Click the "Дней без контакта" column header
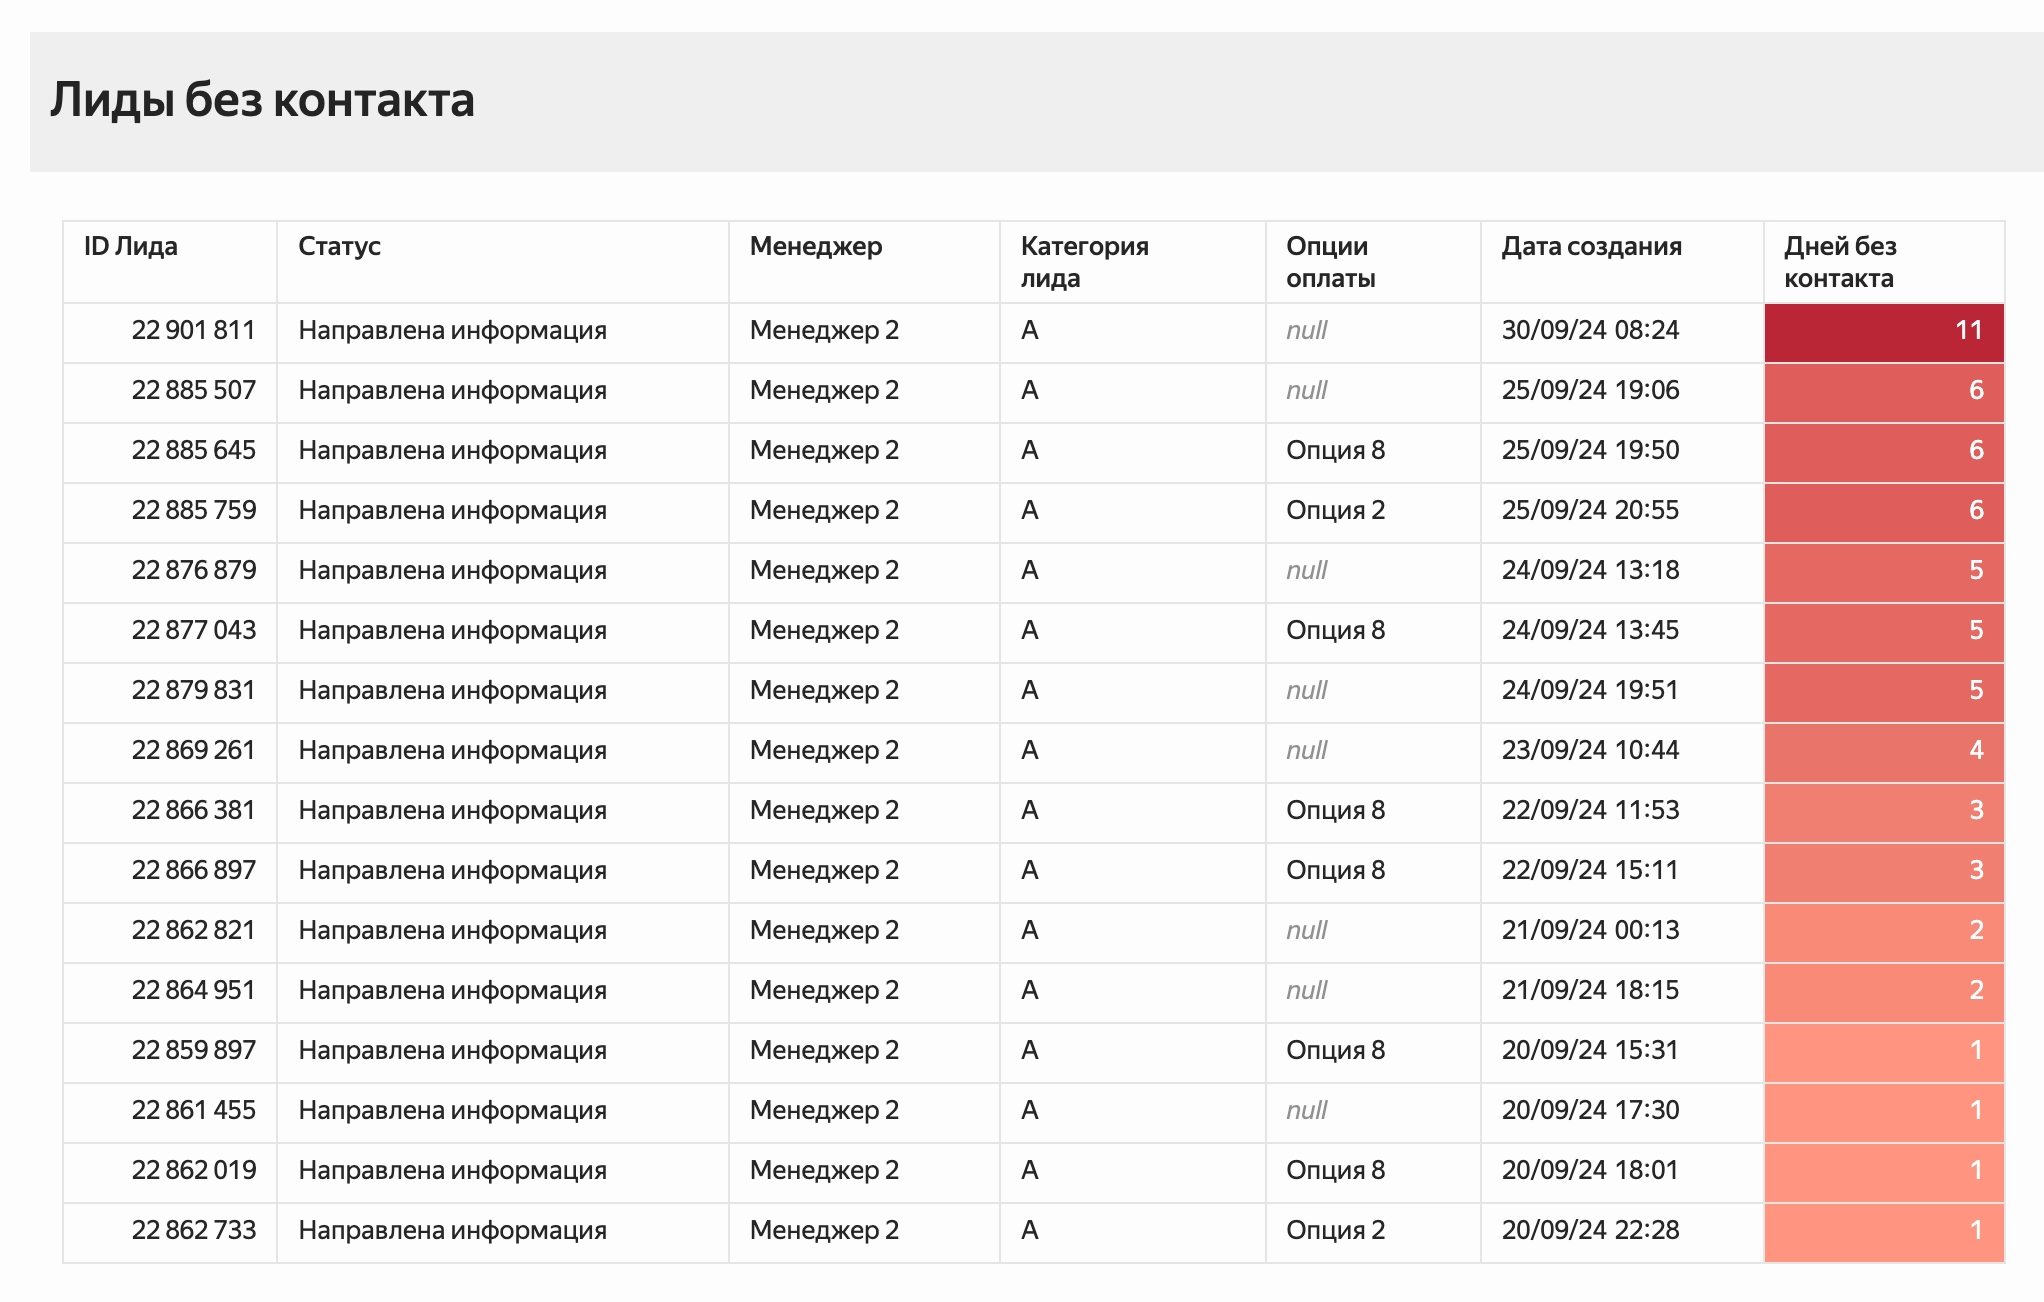The height and width of the screenshot is (1302, 2044). [1839, 262]
